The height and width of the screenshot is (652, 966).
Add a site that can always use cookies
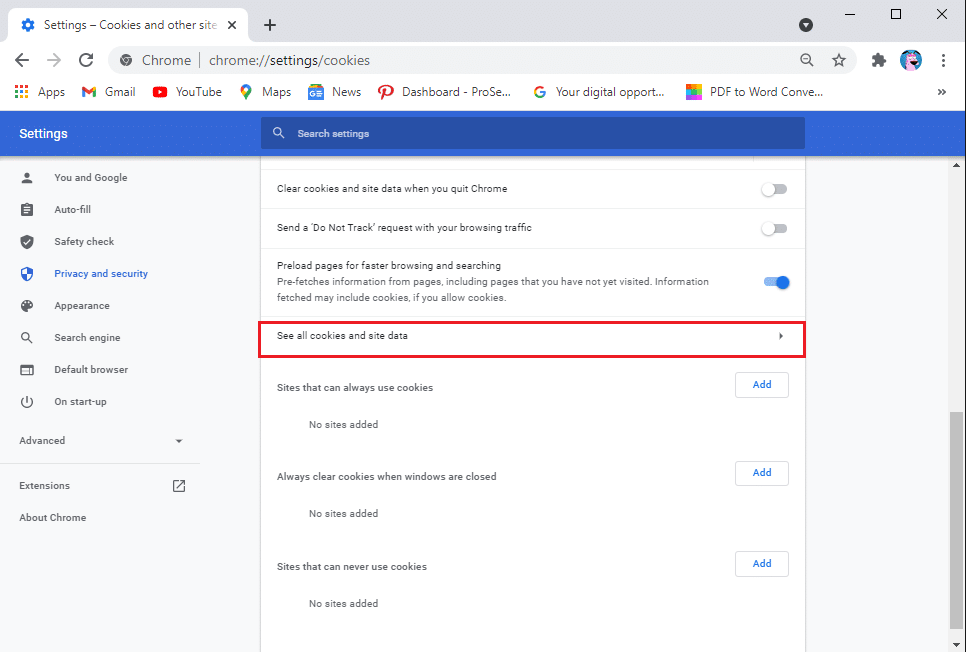point(761,384)
